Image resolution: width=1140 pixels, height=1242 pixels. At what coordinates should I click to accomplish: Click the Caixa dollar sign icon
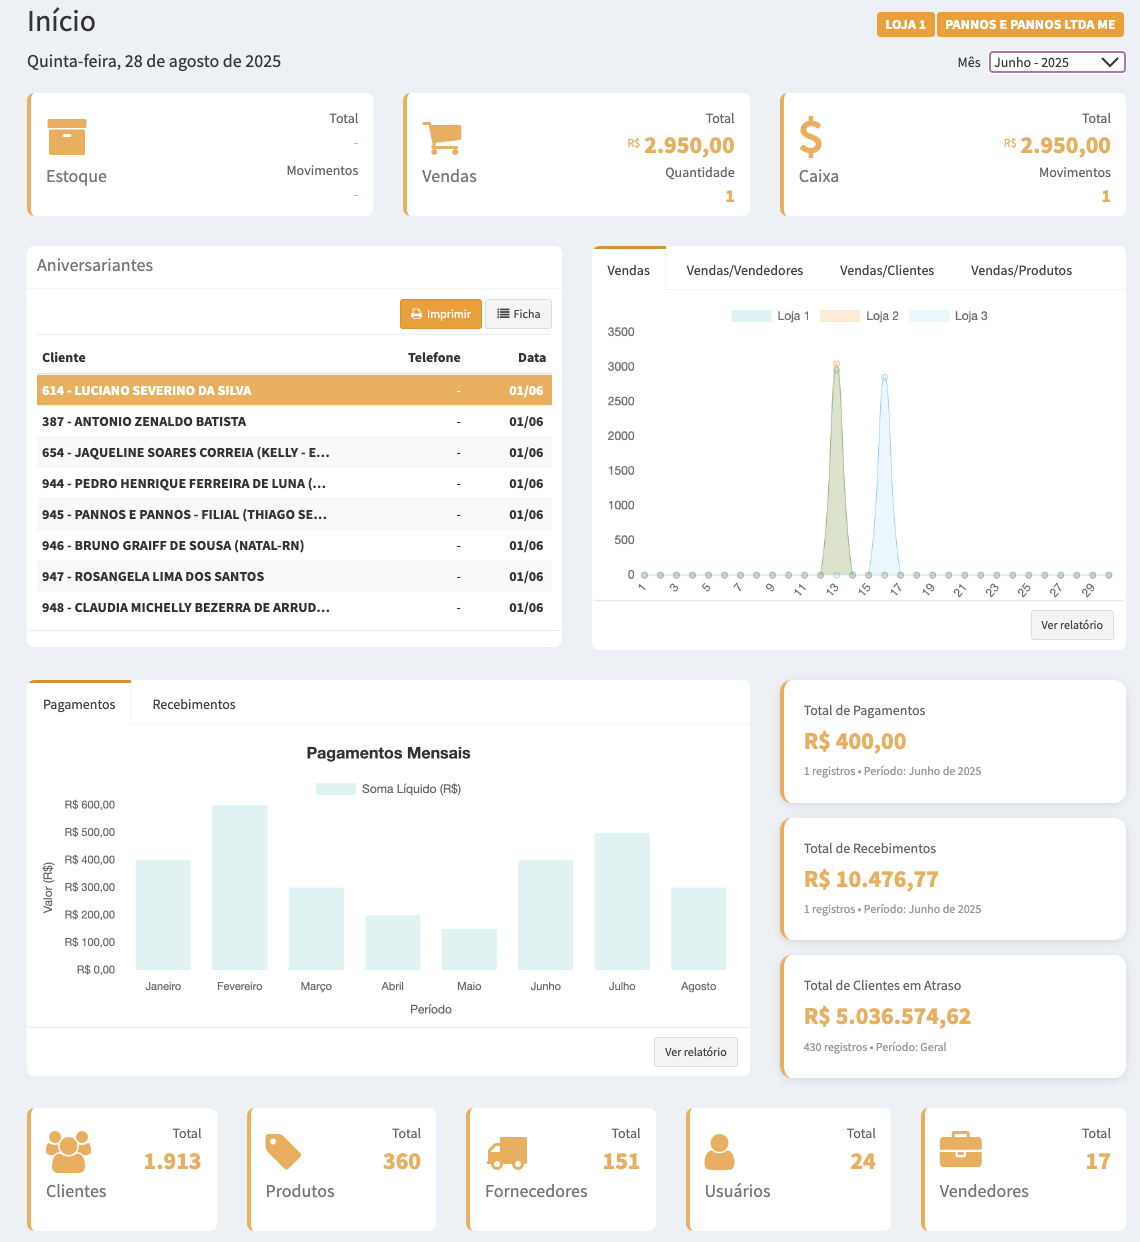[811, 137]
